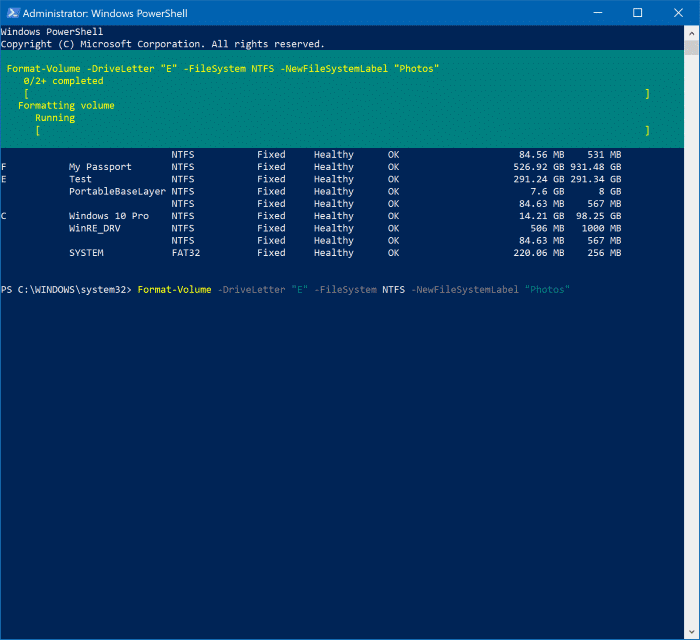
Task: Click the 291.24 GB remaining size value
Action: coord(539,179)
